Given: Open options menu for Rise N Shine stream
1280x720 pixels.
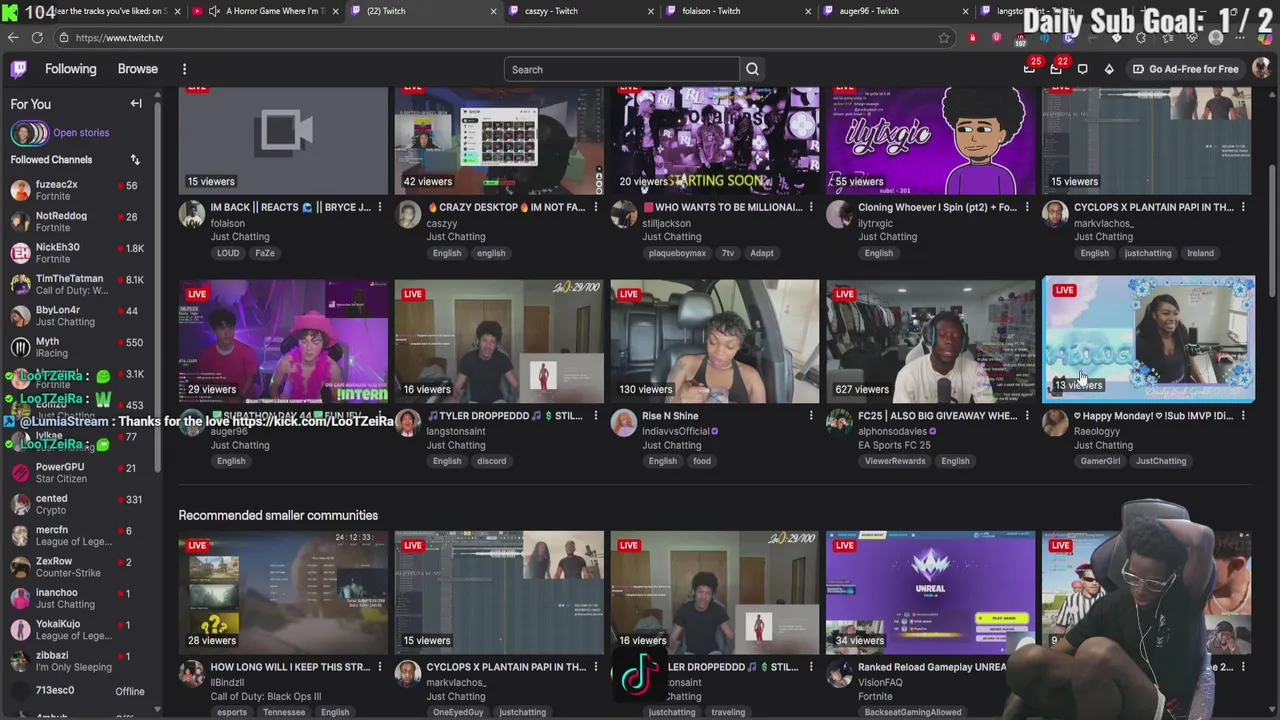Looking at the screenshot, I should 811,415.
